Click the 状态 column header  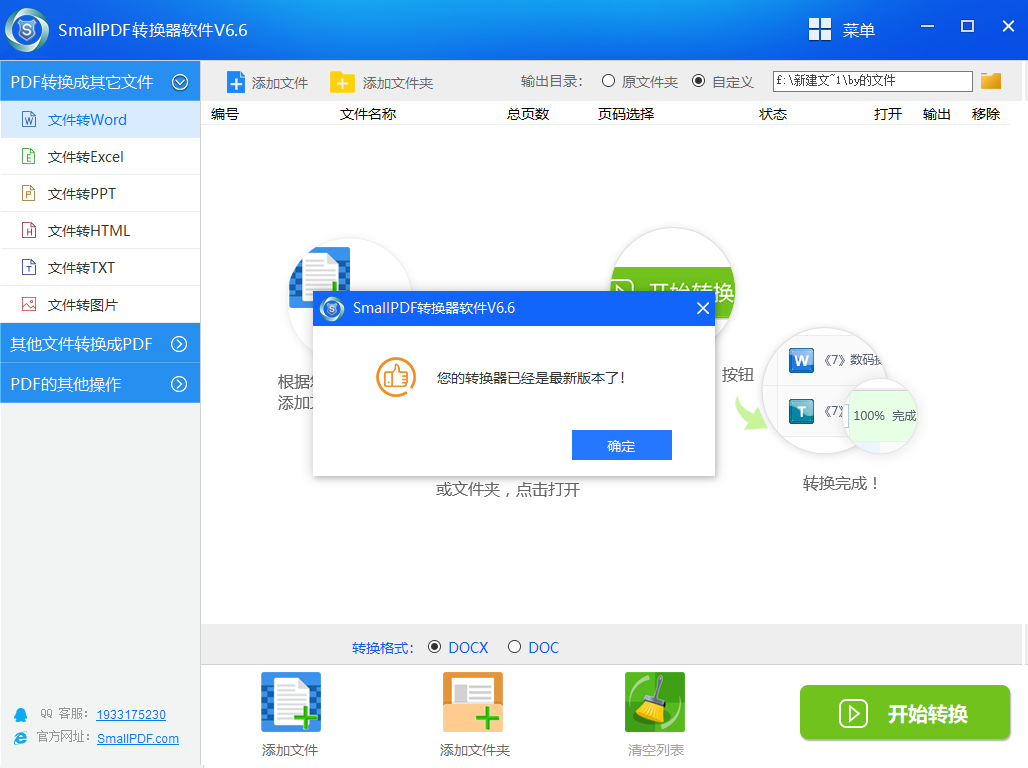click(773, 113)
